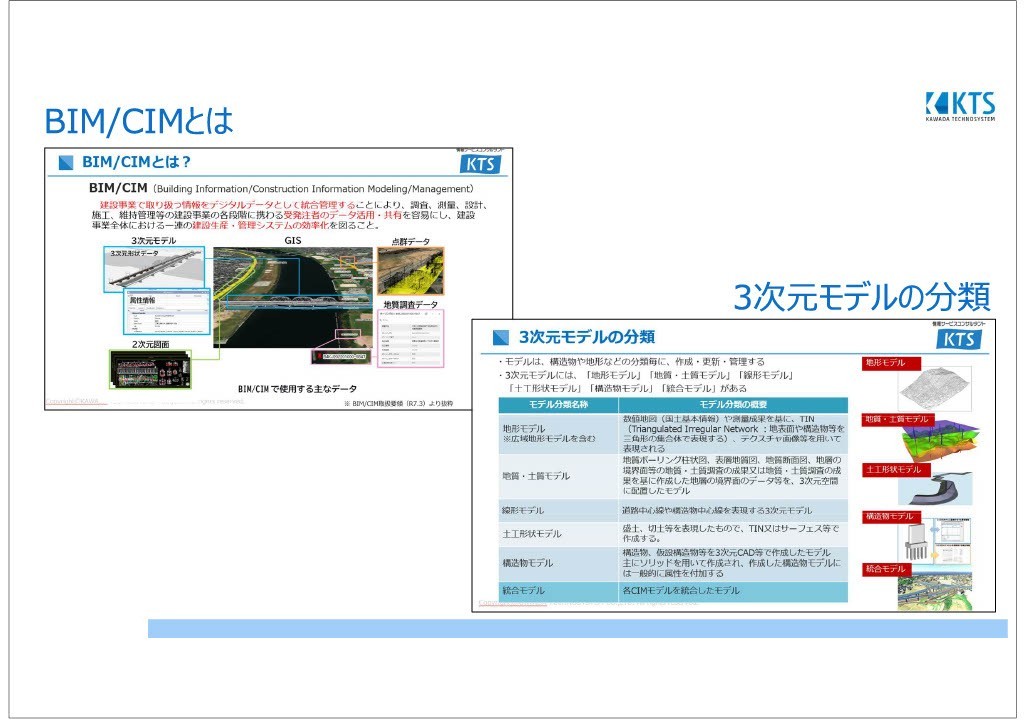Click the 属性情報 attribute panel image
The width and height of the screenshot is (1024, 726).
pos(165,315)
